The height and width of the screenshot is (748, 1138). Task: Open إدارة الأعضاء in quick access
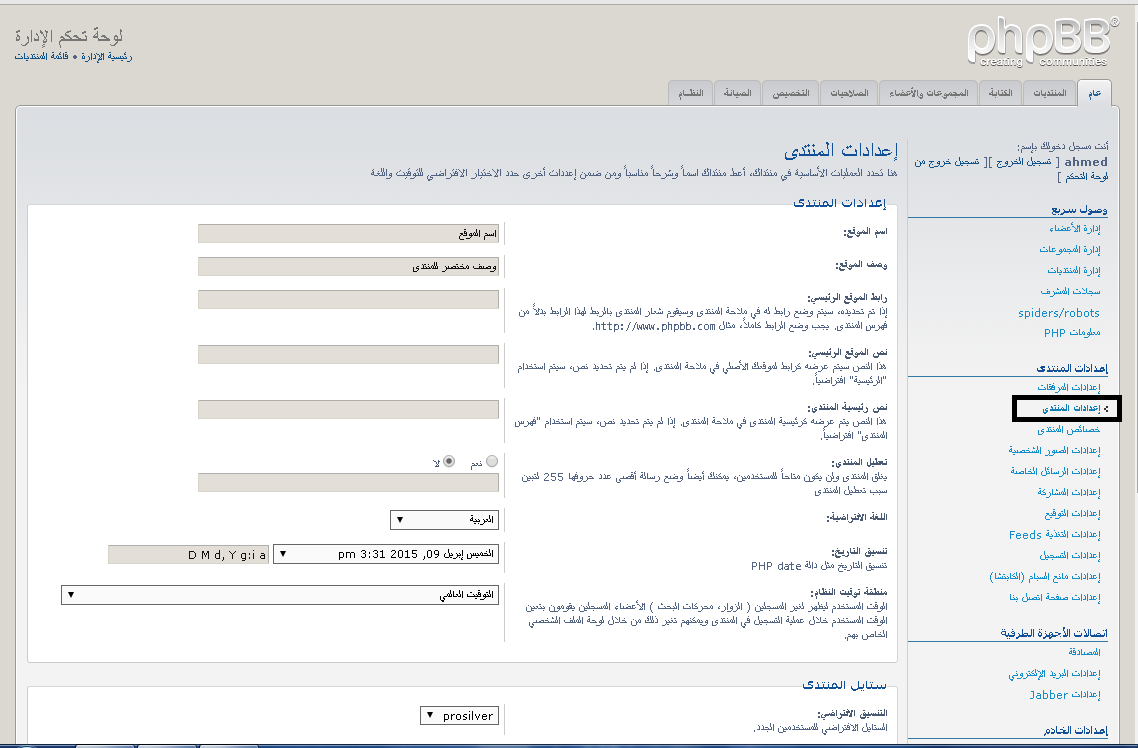coord(1074,229)
